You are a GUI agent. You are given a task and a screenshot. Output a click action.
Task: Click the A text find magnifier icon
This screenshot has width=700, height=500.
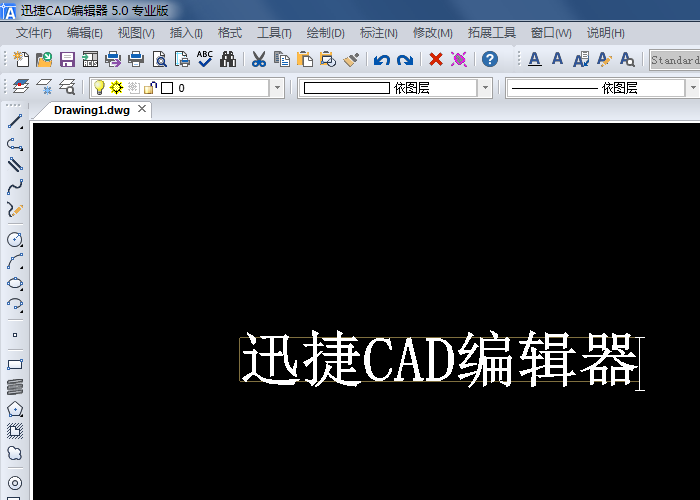[x=627, y=59]
